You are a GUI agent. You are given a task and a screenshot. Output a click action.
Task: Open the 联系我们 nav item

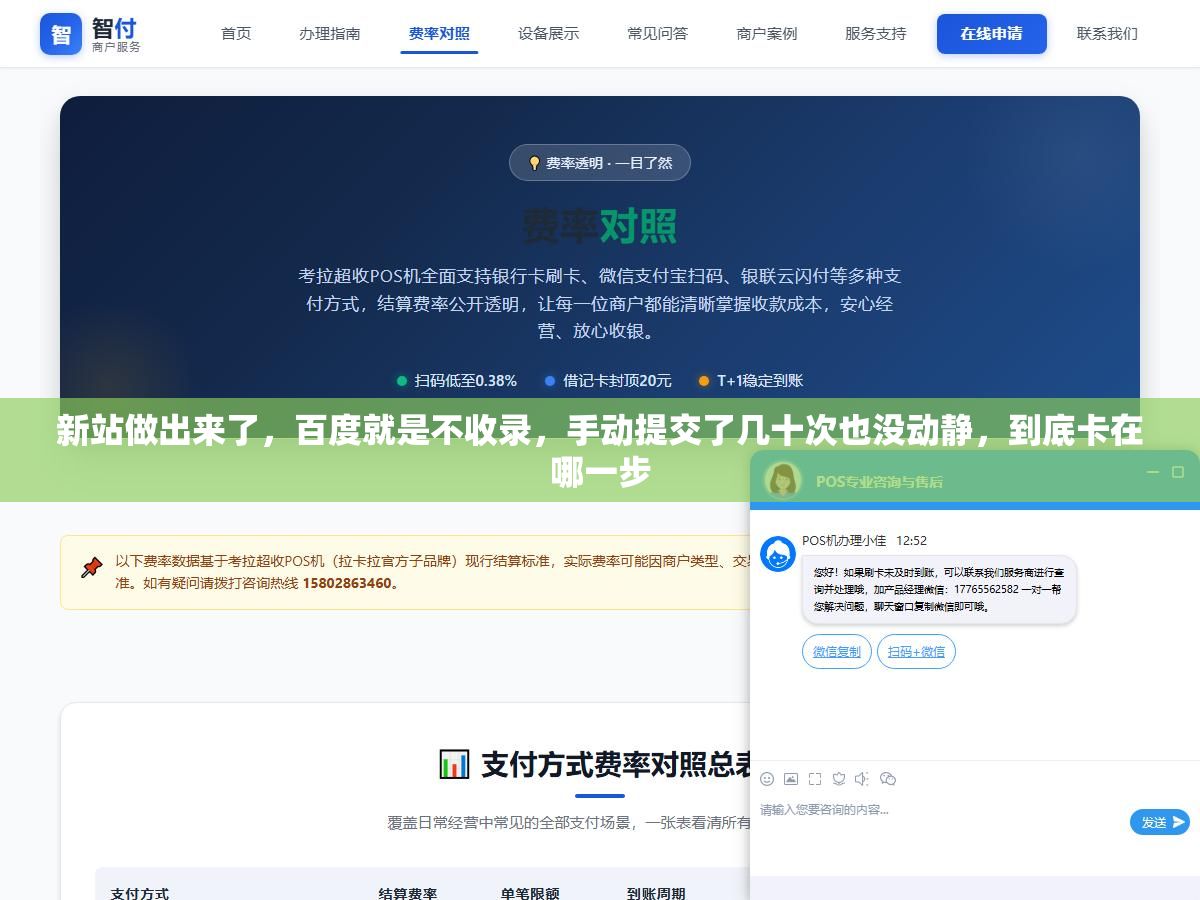[1107, 33]
